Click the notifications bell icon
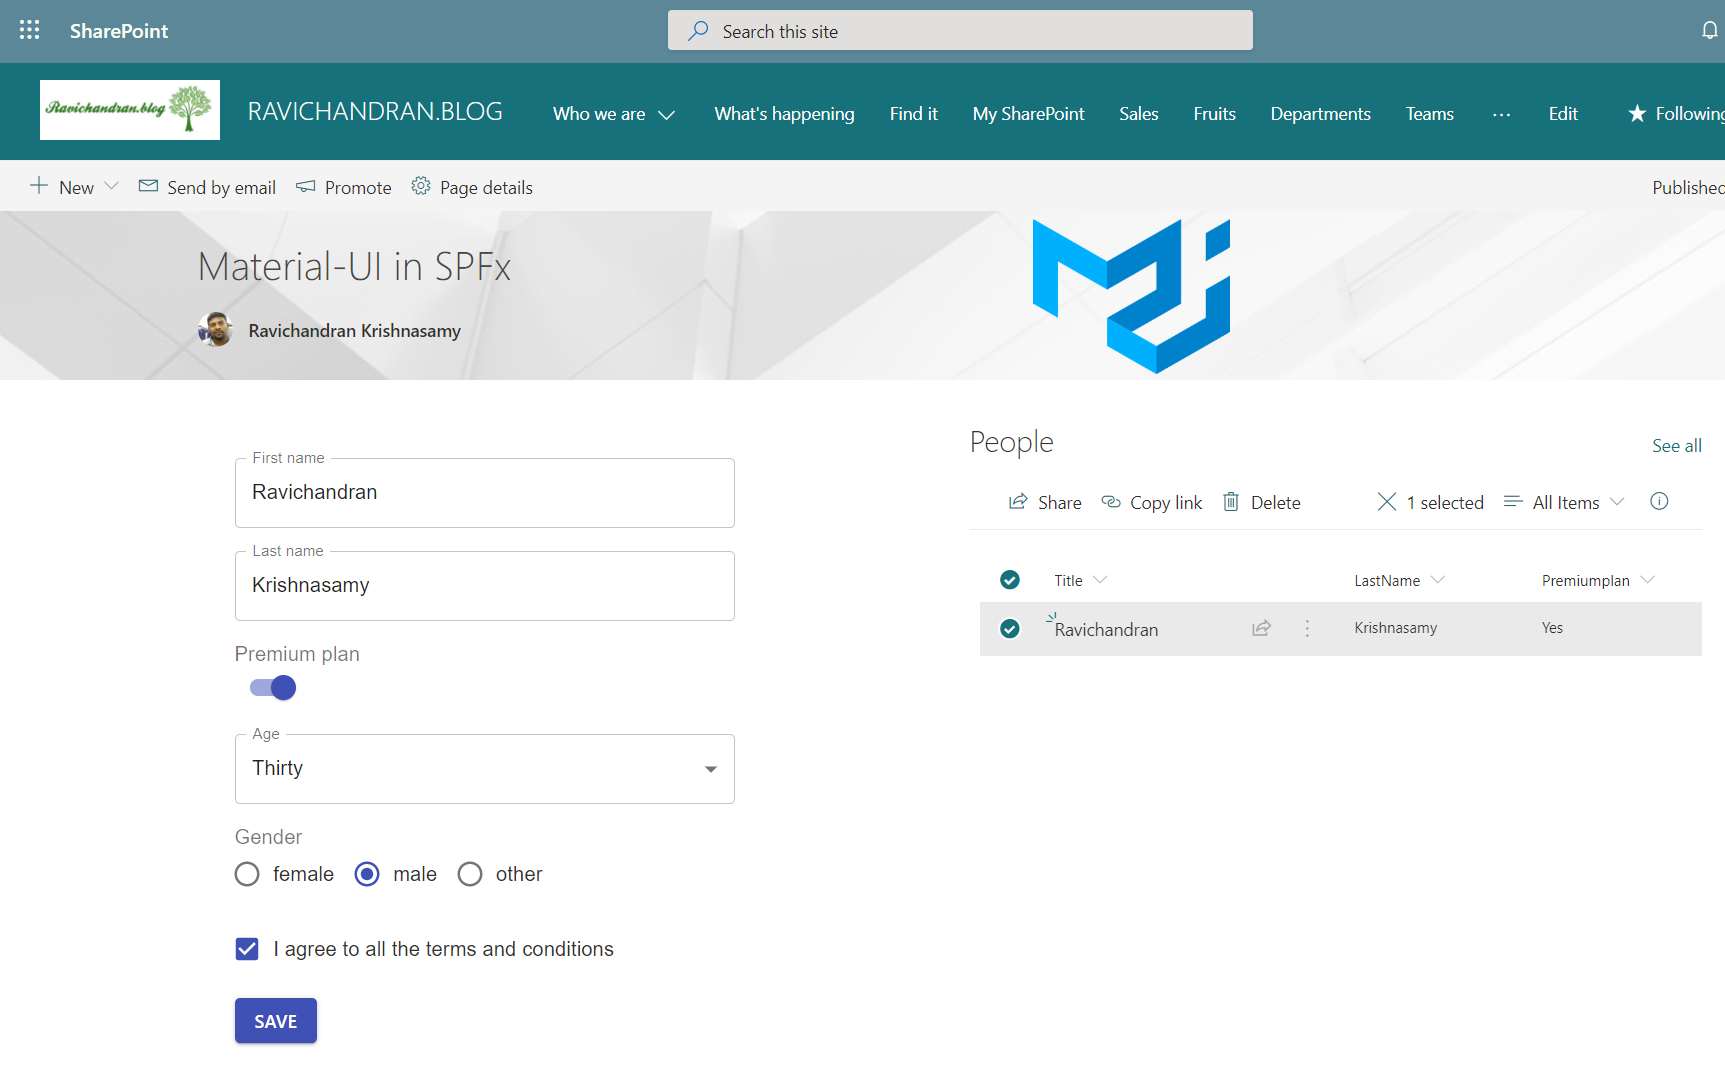This screenshot has height=1070, width=1725. (x=1709, y=30)
